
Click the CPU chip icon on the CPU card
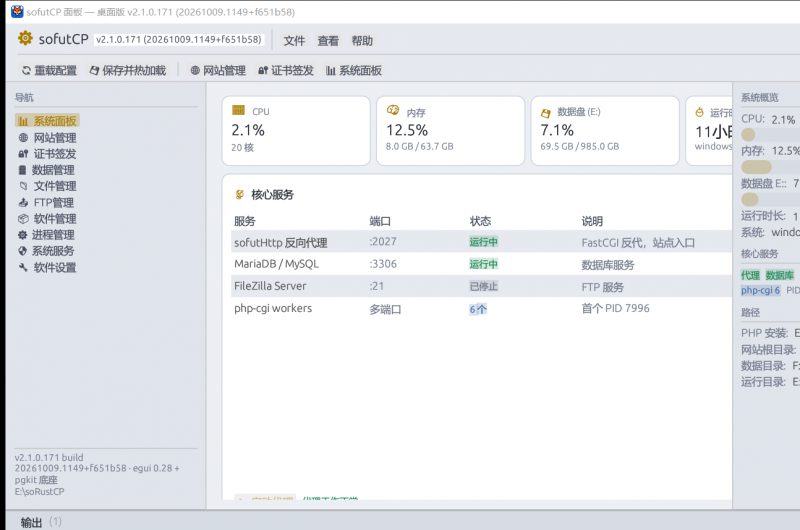coord(238,110)
